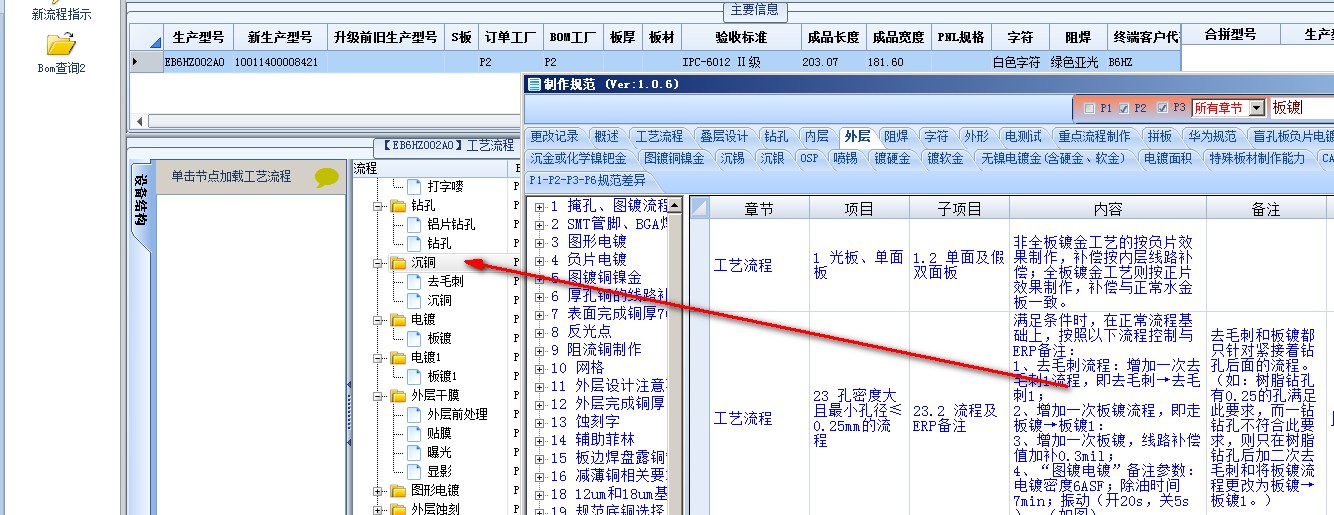Open the Bom查询2 folder icon
The image size is (1334, 515).
[61, 43]
